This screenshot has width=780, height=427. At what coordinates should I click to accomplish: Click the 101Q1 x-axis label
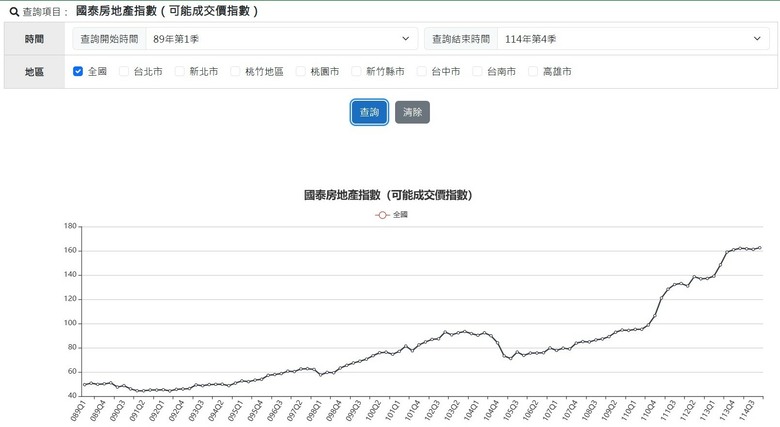tap(392, 411)
